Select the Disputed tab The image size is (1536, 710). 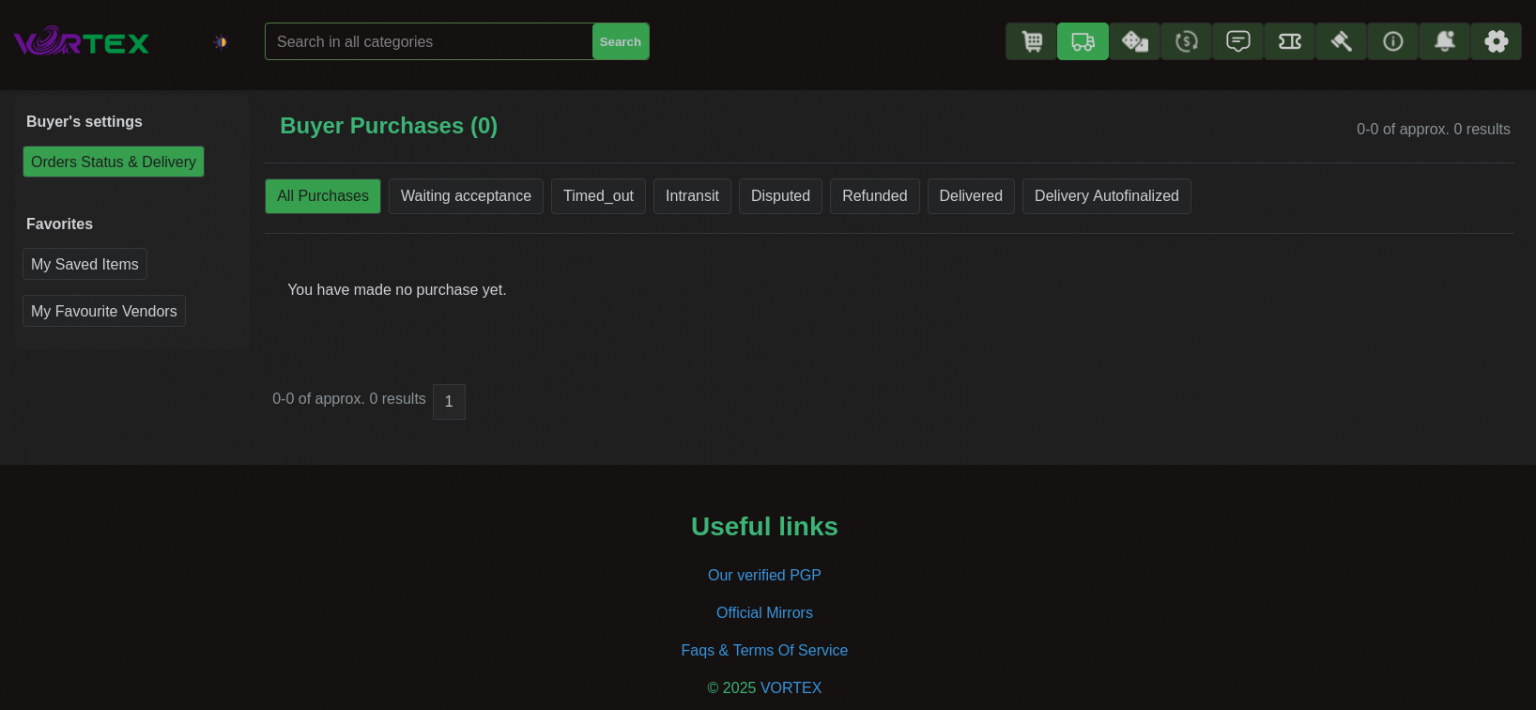pos(780,196)
